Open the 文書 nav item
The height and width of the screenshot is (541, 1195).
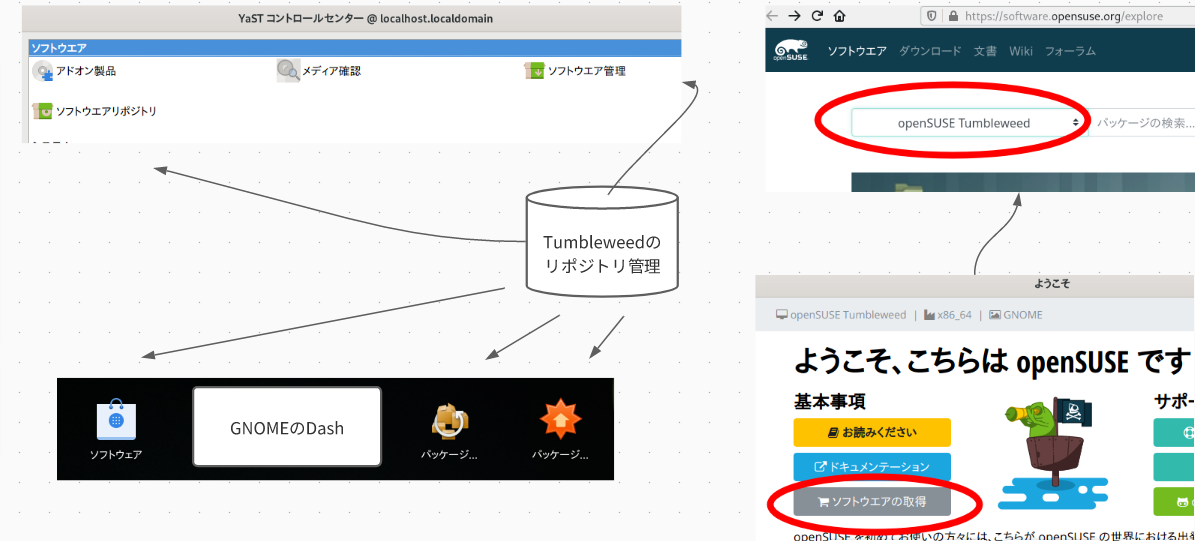tap(985, 51)
